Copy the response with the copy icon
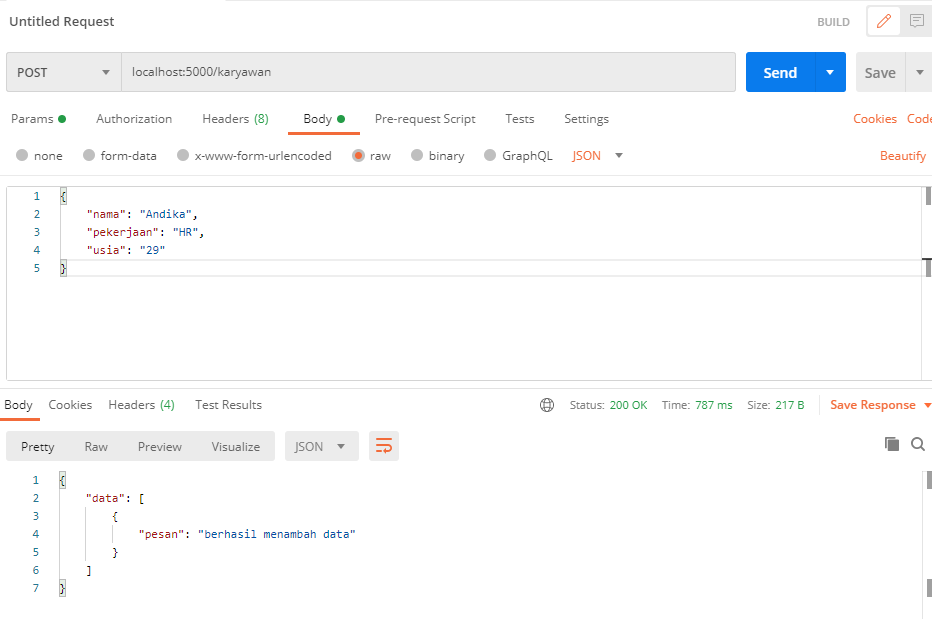The height and width of the screenshot is (619, 932). coord(892,444)
